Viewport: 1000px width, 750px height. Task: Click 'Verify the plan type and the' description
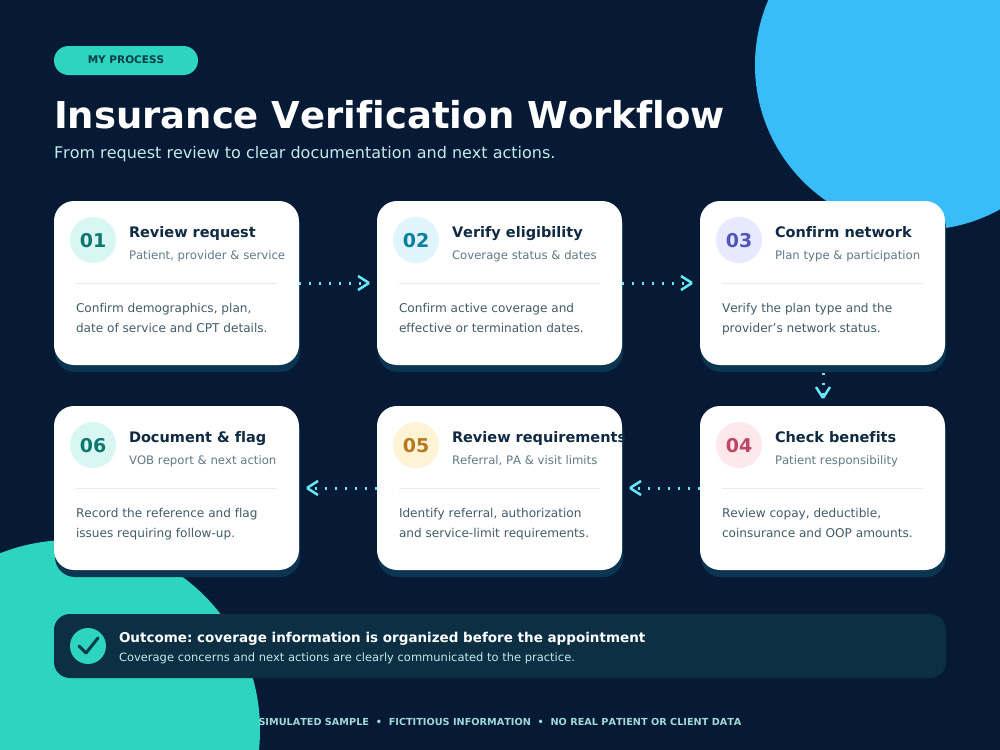click(x=807, y=308)
